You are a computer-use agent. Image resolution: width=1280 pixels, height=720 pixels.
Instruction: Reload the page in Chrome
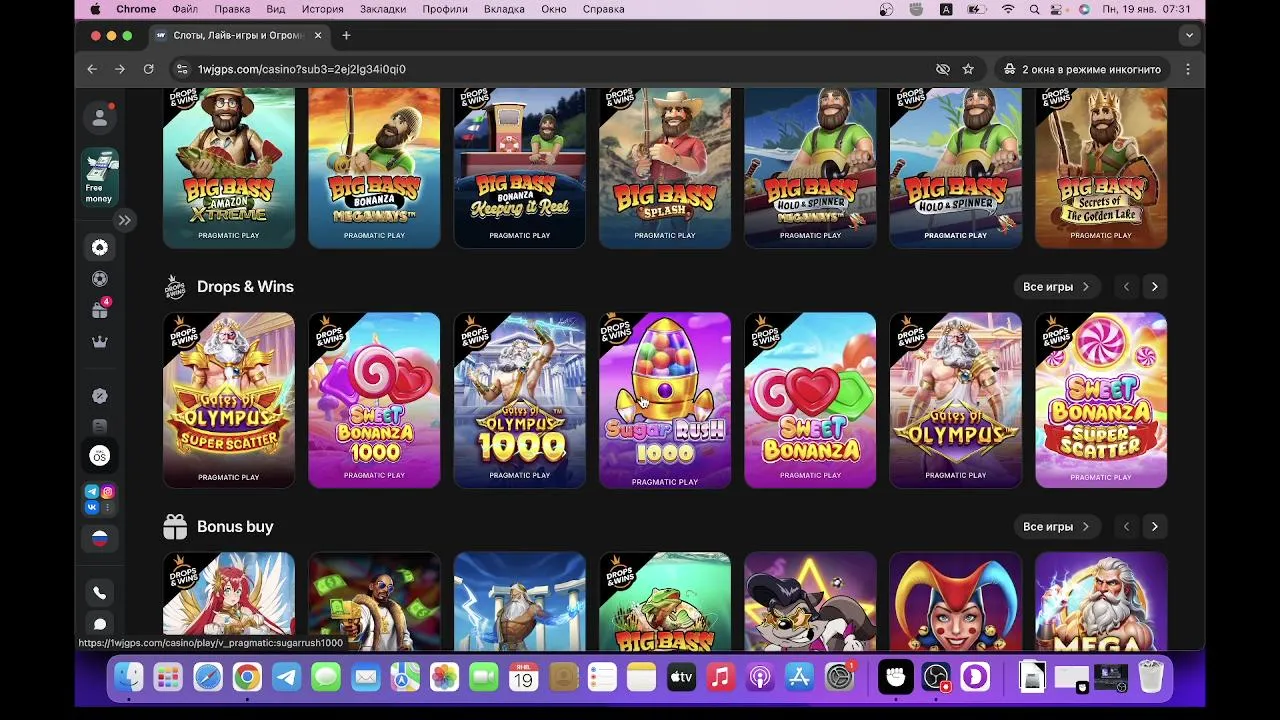[148, 69]
